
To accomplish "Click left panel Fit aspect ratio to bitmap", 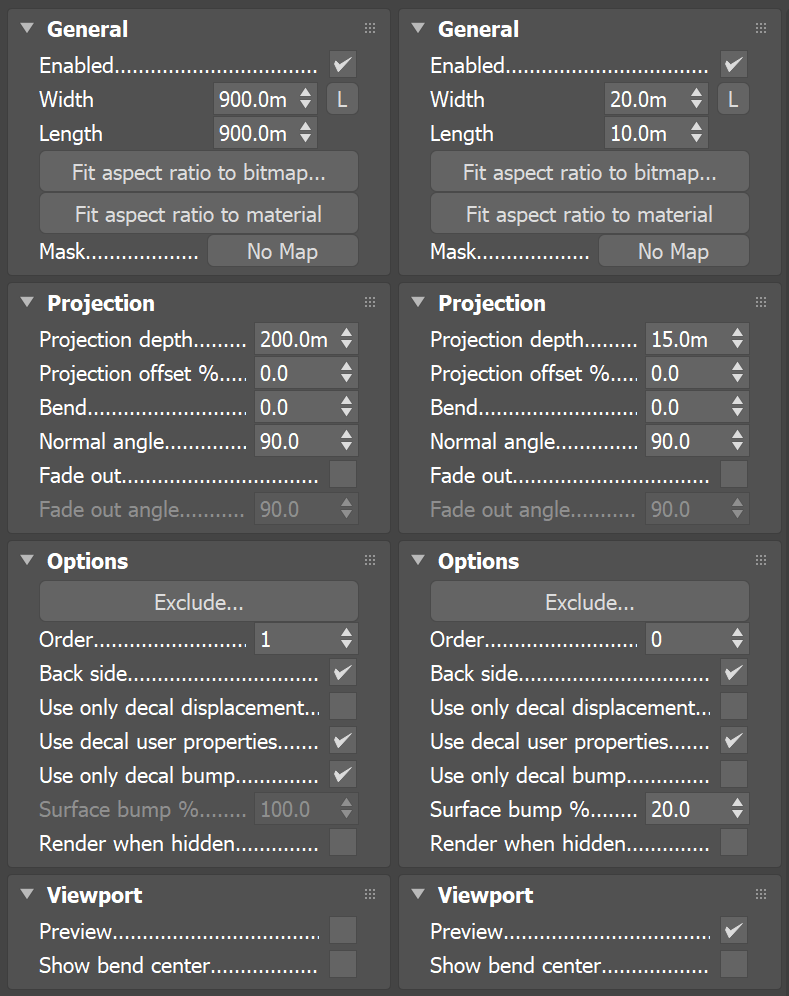I will point(199,172).
